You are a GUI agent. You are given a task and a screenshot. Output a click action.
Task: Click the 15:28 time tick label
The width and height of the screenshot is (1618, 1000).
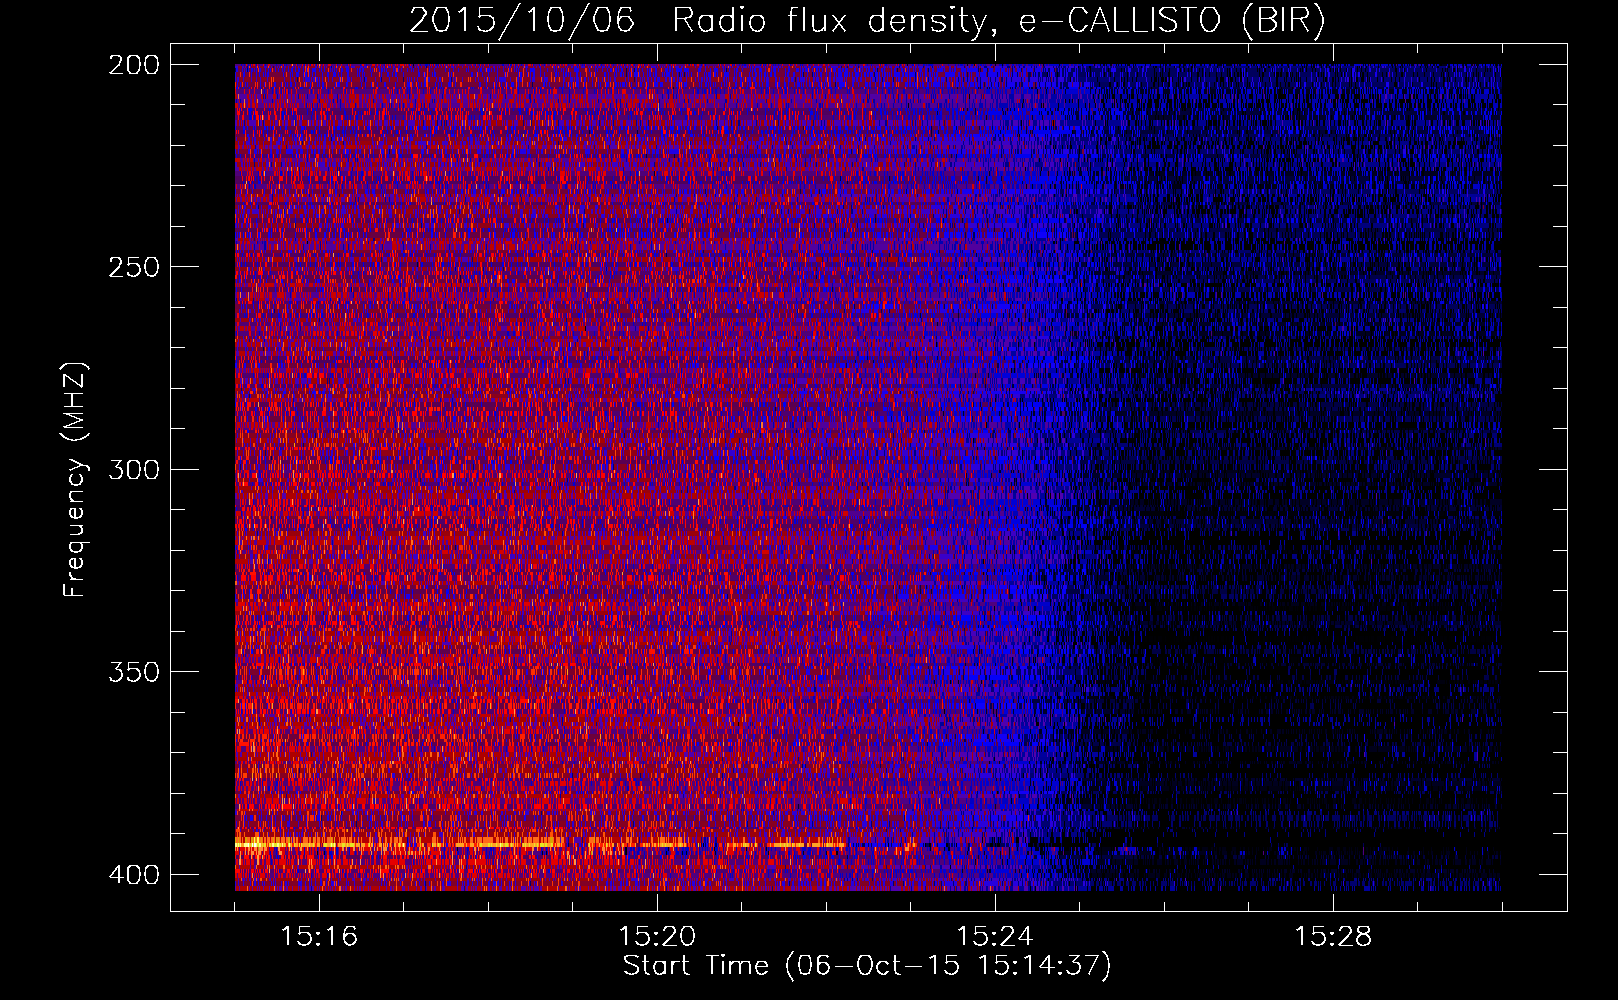point(1333,936)
